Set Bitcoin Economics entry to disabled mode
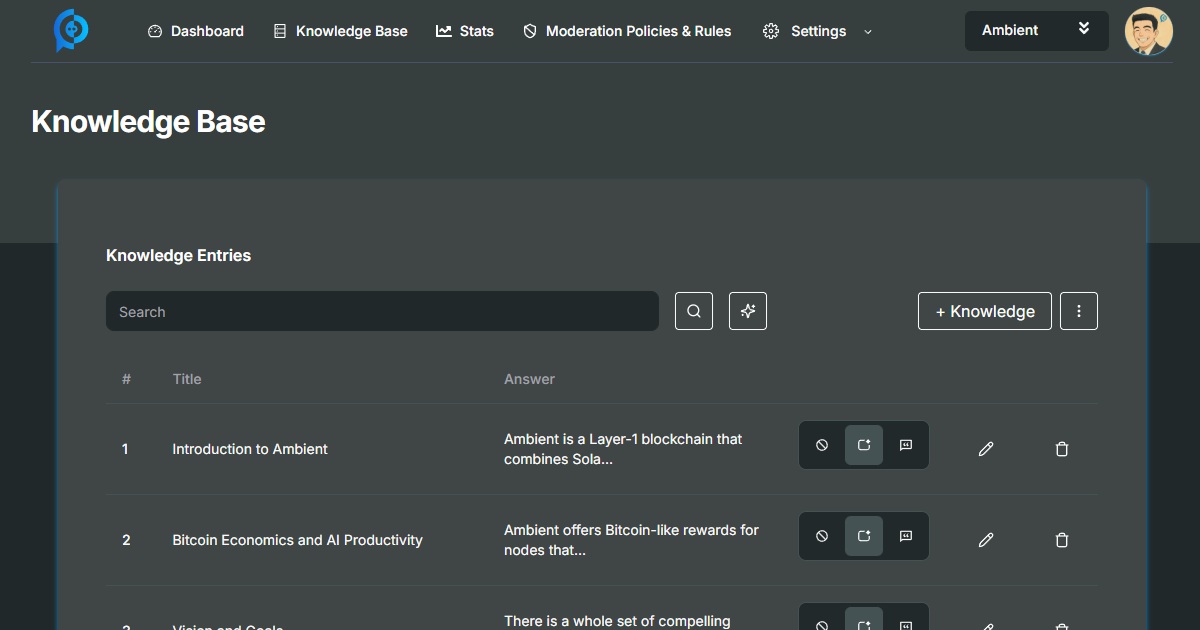Screen dimensions: 1200x630 pos(822,536)
